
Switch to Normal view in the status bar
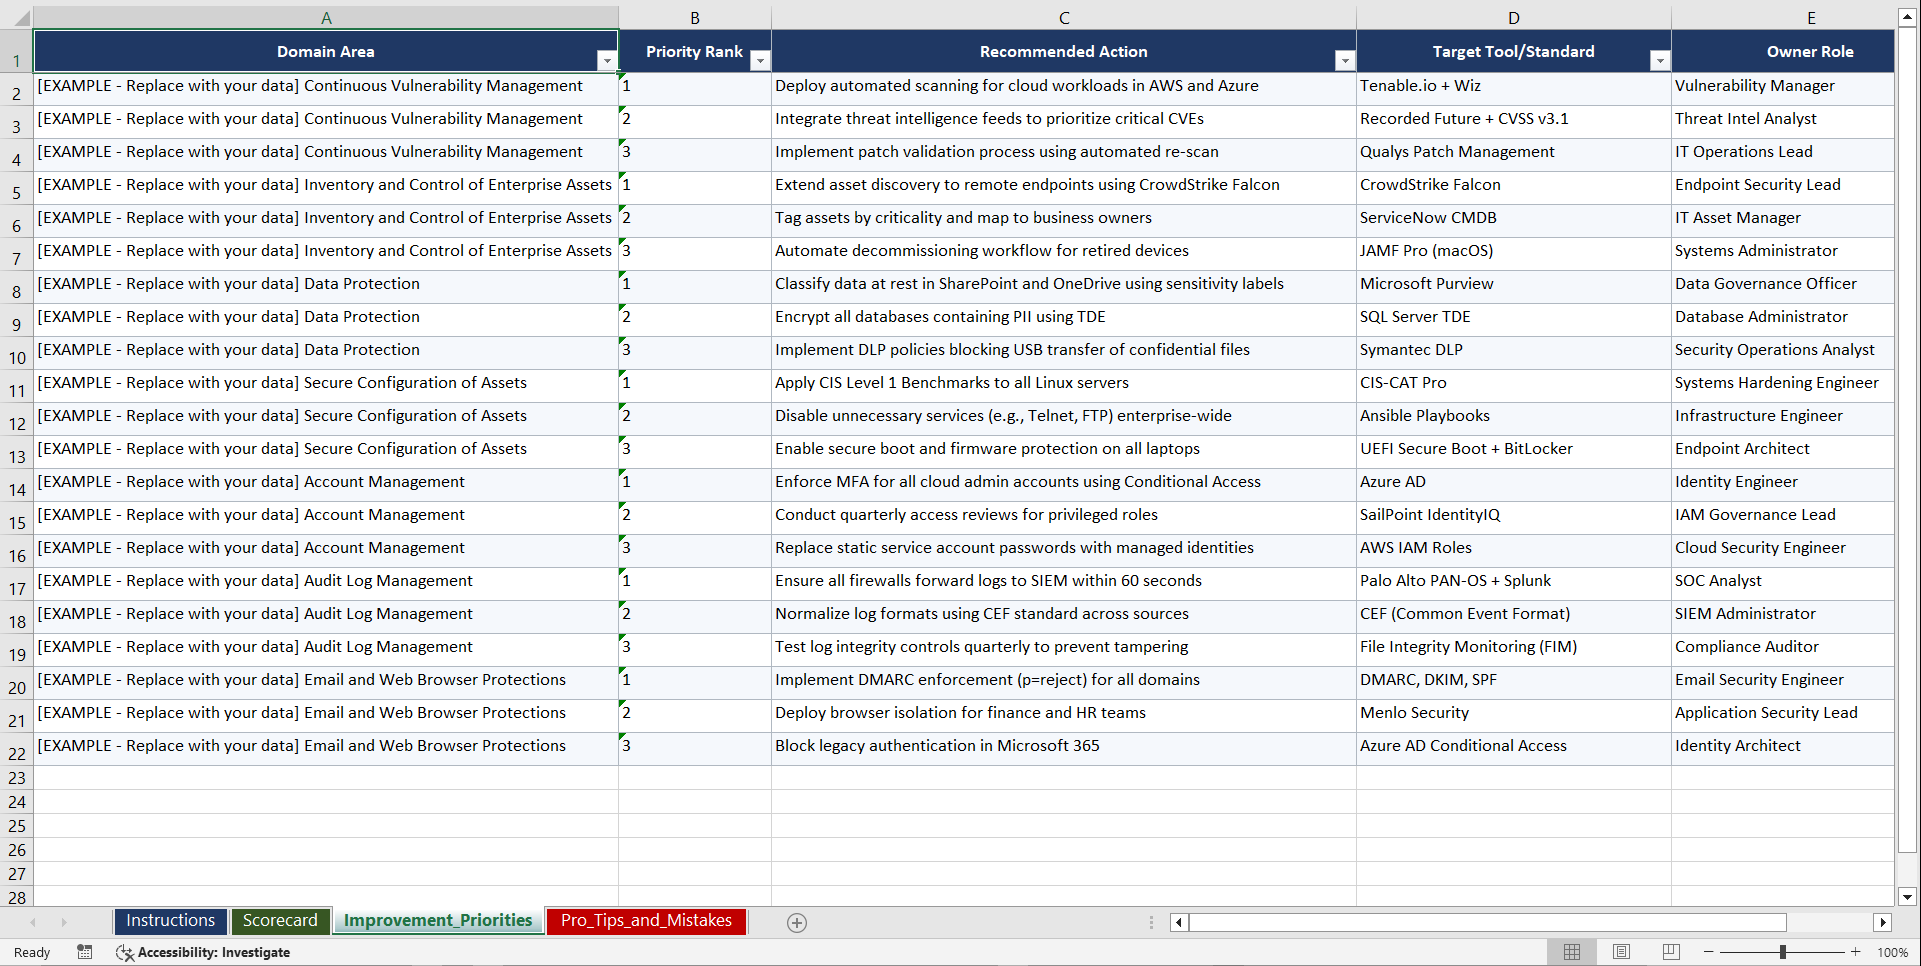coord(1571,951)
